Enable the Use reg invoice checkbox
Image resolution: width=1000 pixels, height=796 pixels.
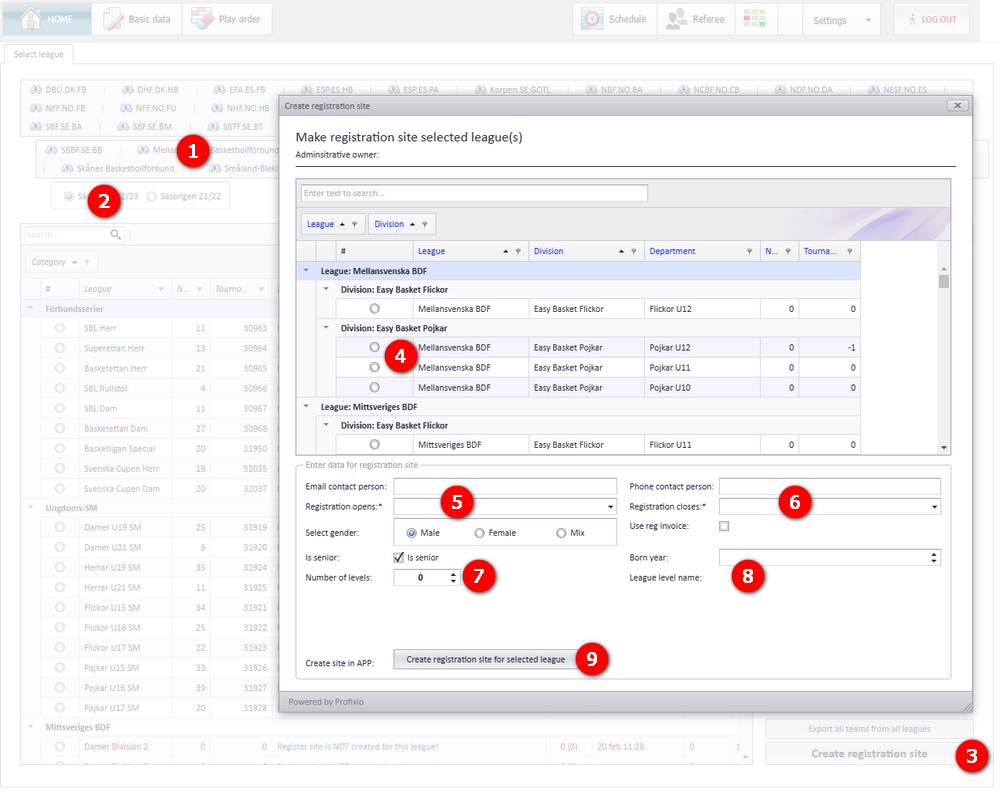724,526
